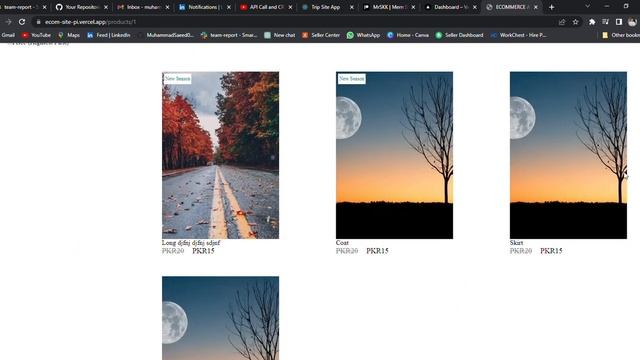The image size is (640, 360).
Task: Click the struck-through PKR20 under Long djfnj
Action: 173,251
